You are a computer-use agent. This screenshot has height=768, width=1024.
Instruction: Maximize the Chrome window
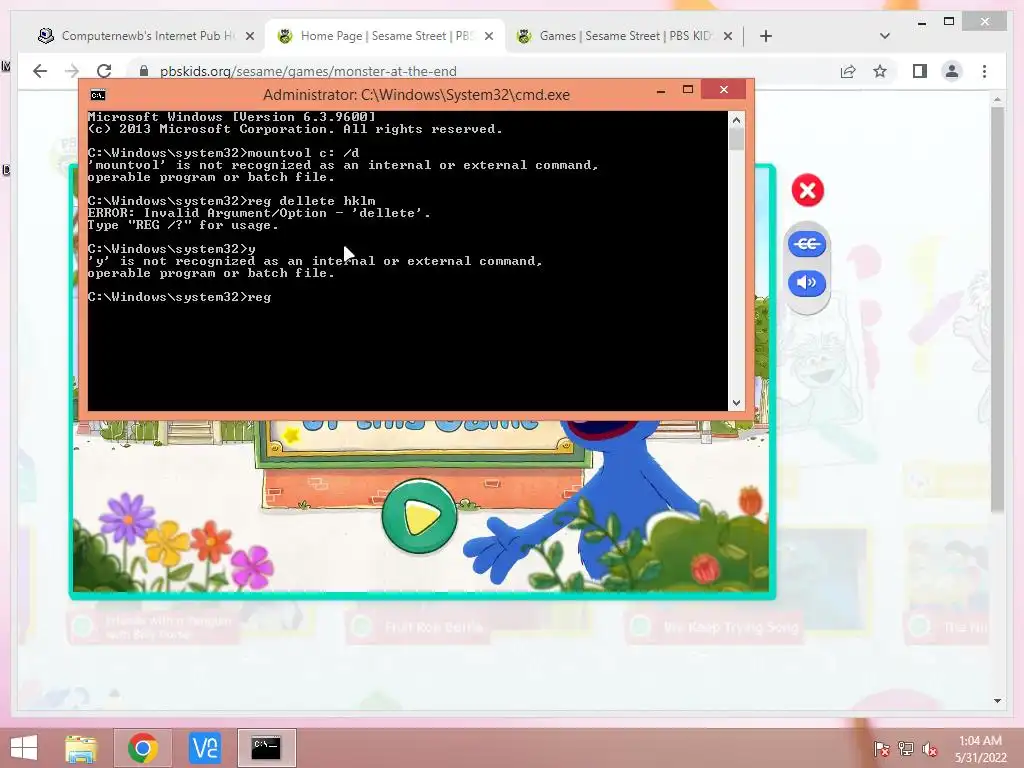949,22
